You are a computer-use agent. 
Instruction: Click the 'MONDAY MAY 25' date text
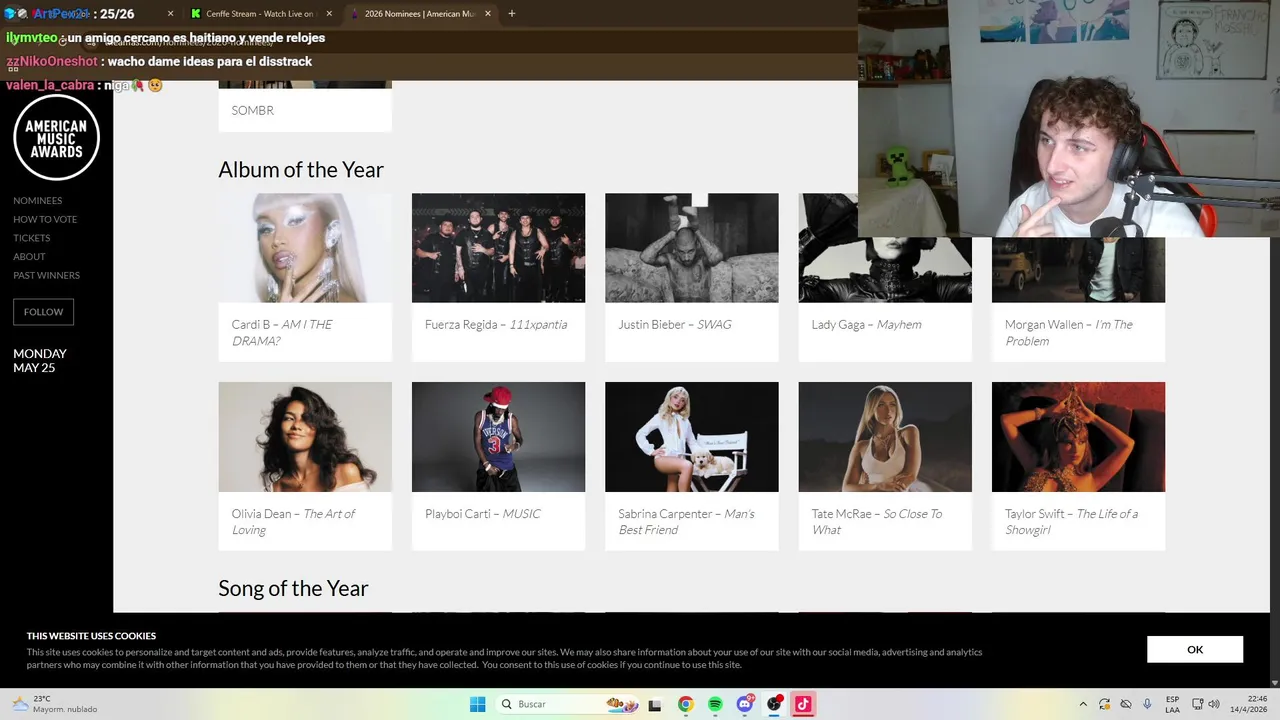(x=40, y=361)
